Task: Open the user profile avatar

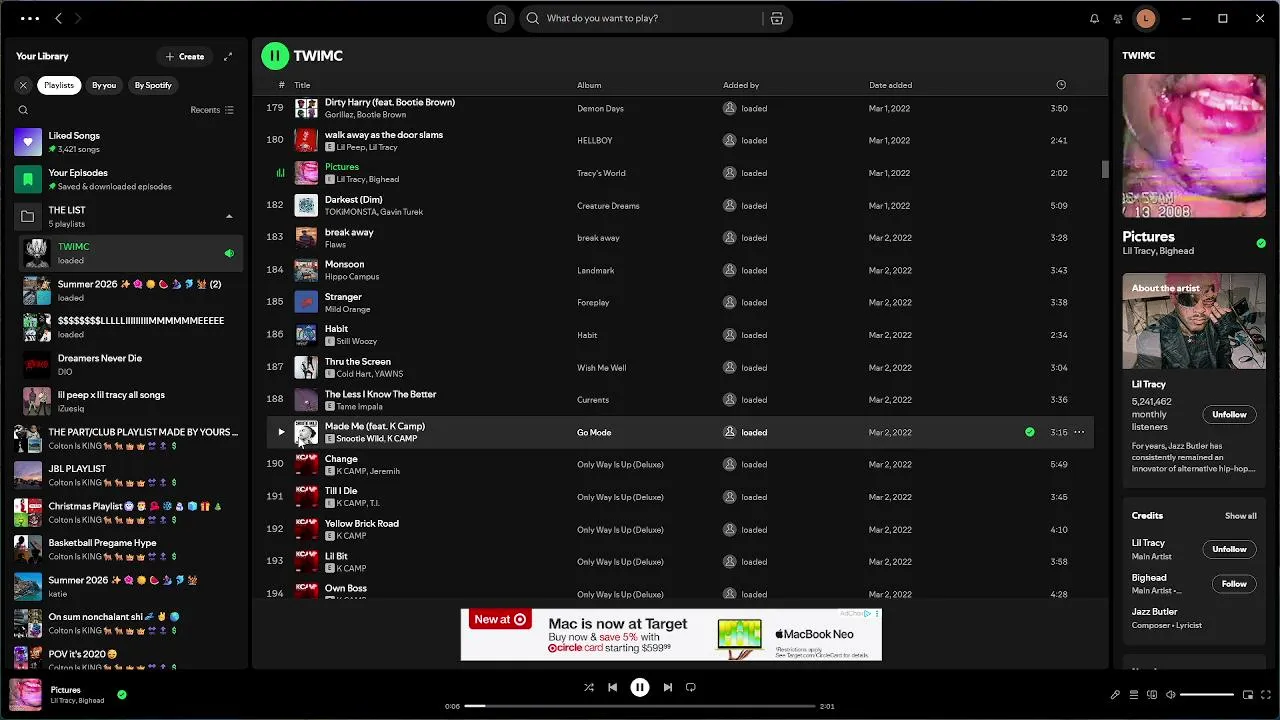Action: (1146, 18)
